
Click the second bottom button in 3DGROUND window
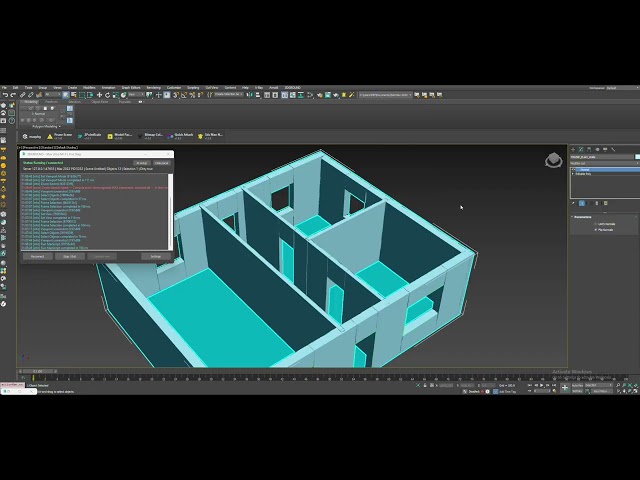pos(70,256)
